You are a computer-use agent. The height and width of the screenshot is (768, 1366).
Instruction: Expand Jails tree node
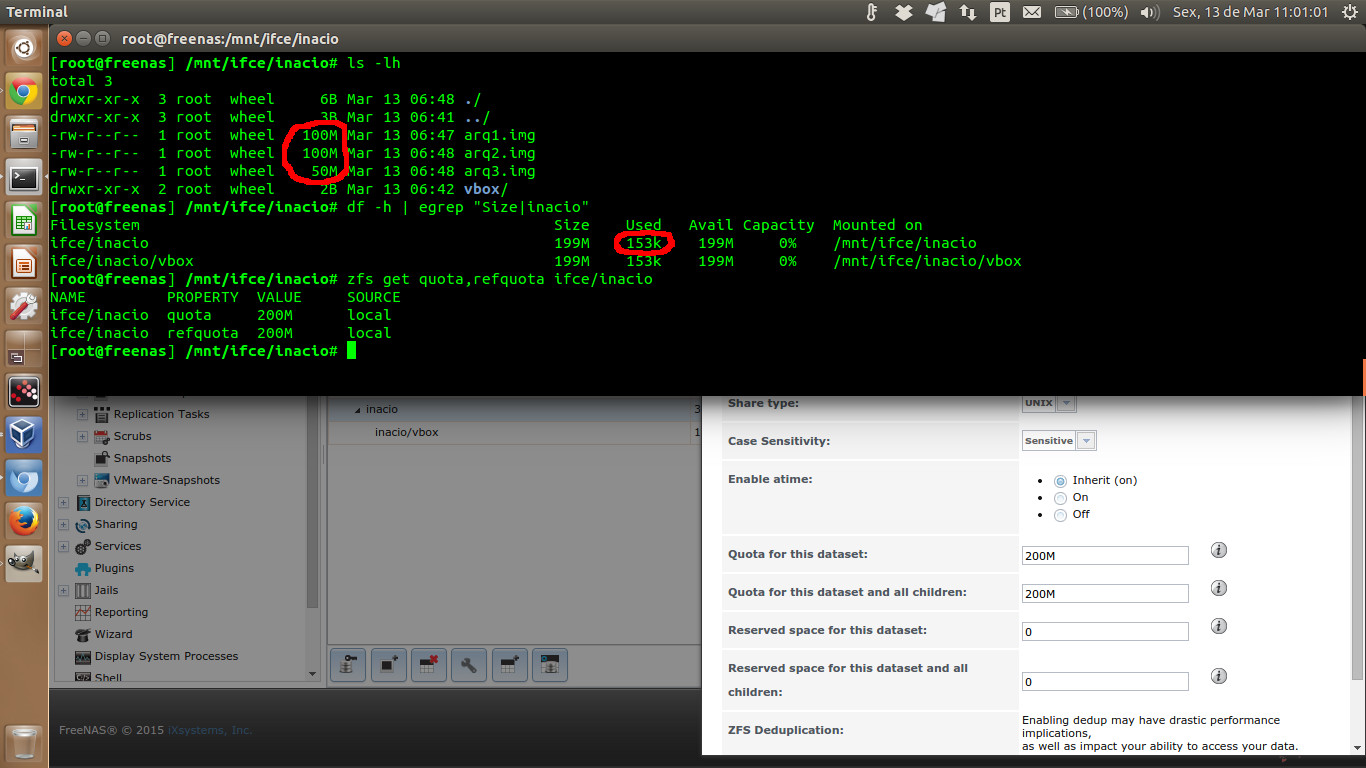coord(64,590)
